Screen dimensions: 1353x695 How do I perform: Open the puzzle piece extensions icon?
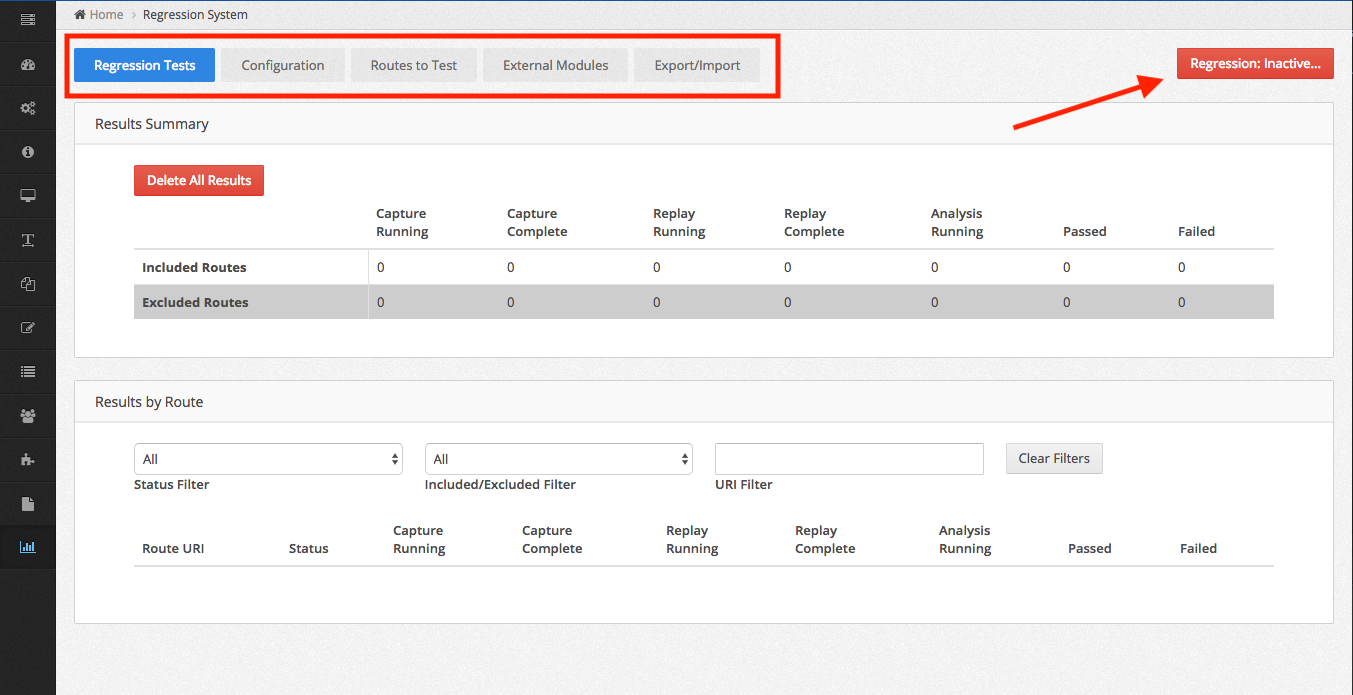[x=28, y=460]
